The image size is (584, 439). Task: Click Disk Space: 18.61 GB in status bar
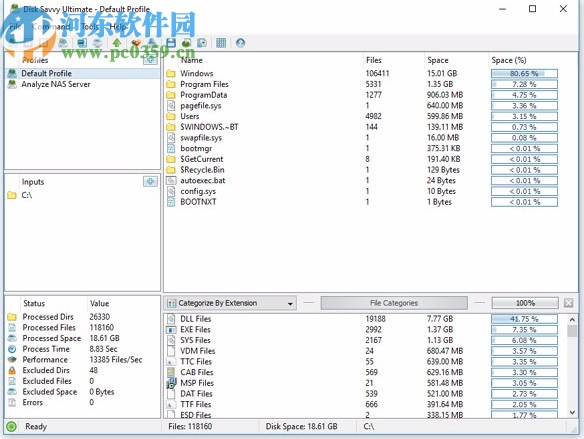(x=301, y=427)
